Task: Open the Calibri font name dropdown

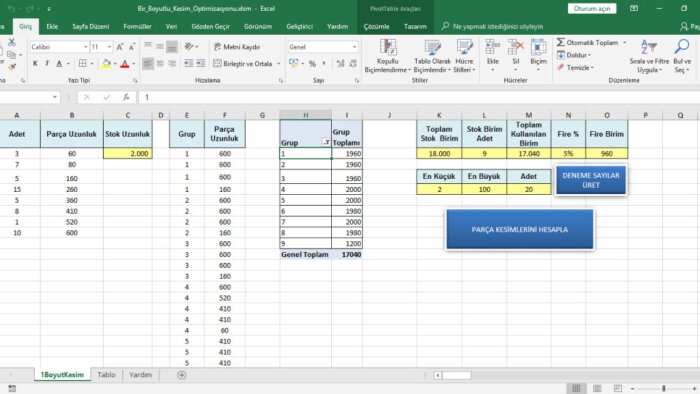Action: pos(86,47)
